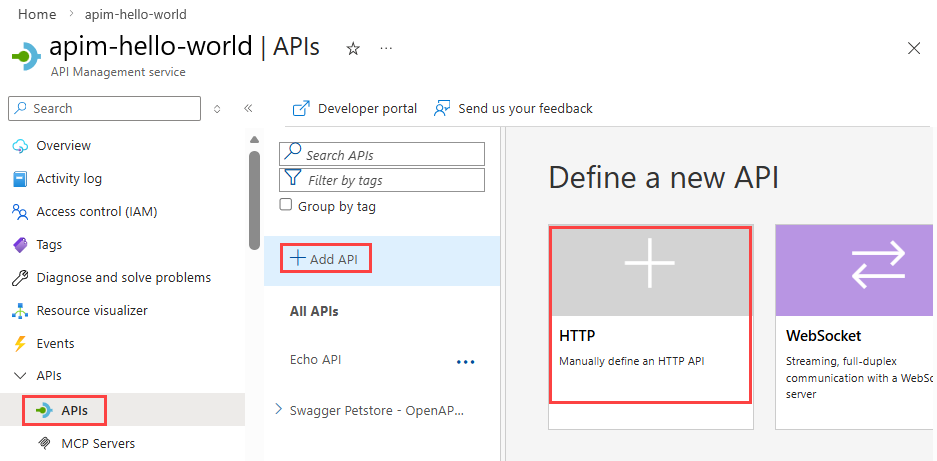Click the Activity log icon
This screenshot has height=461, width=937.
coord(20,179)
